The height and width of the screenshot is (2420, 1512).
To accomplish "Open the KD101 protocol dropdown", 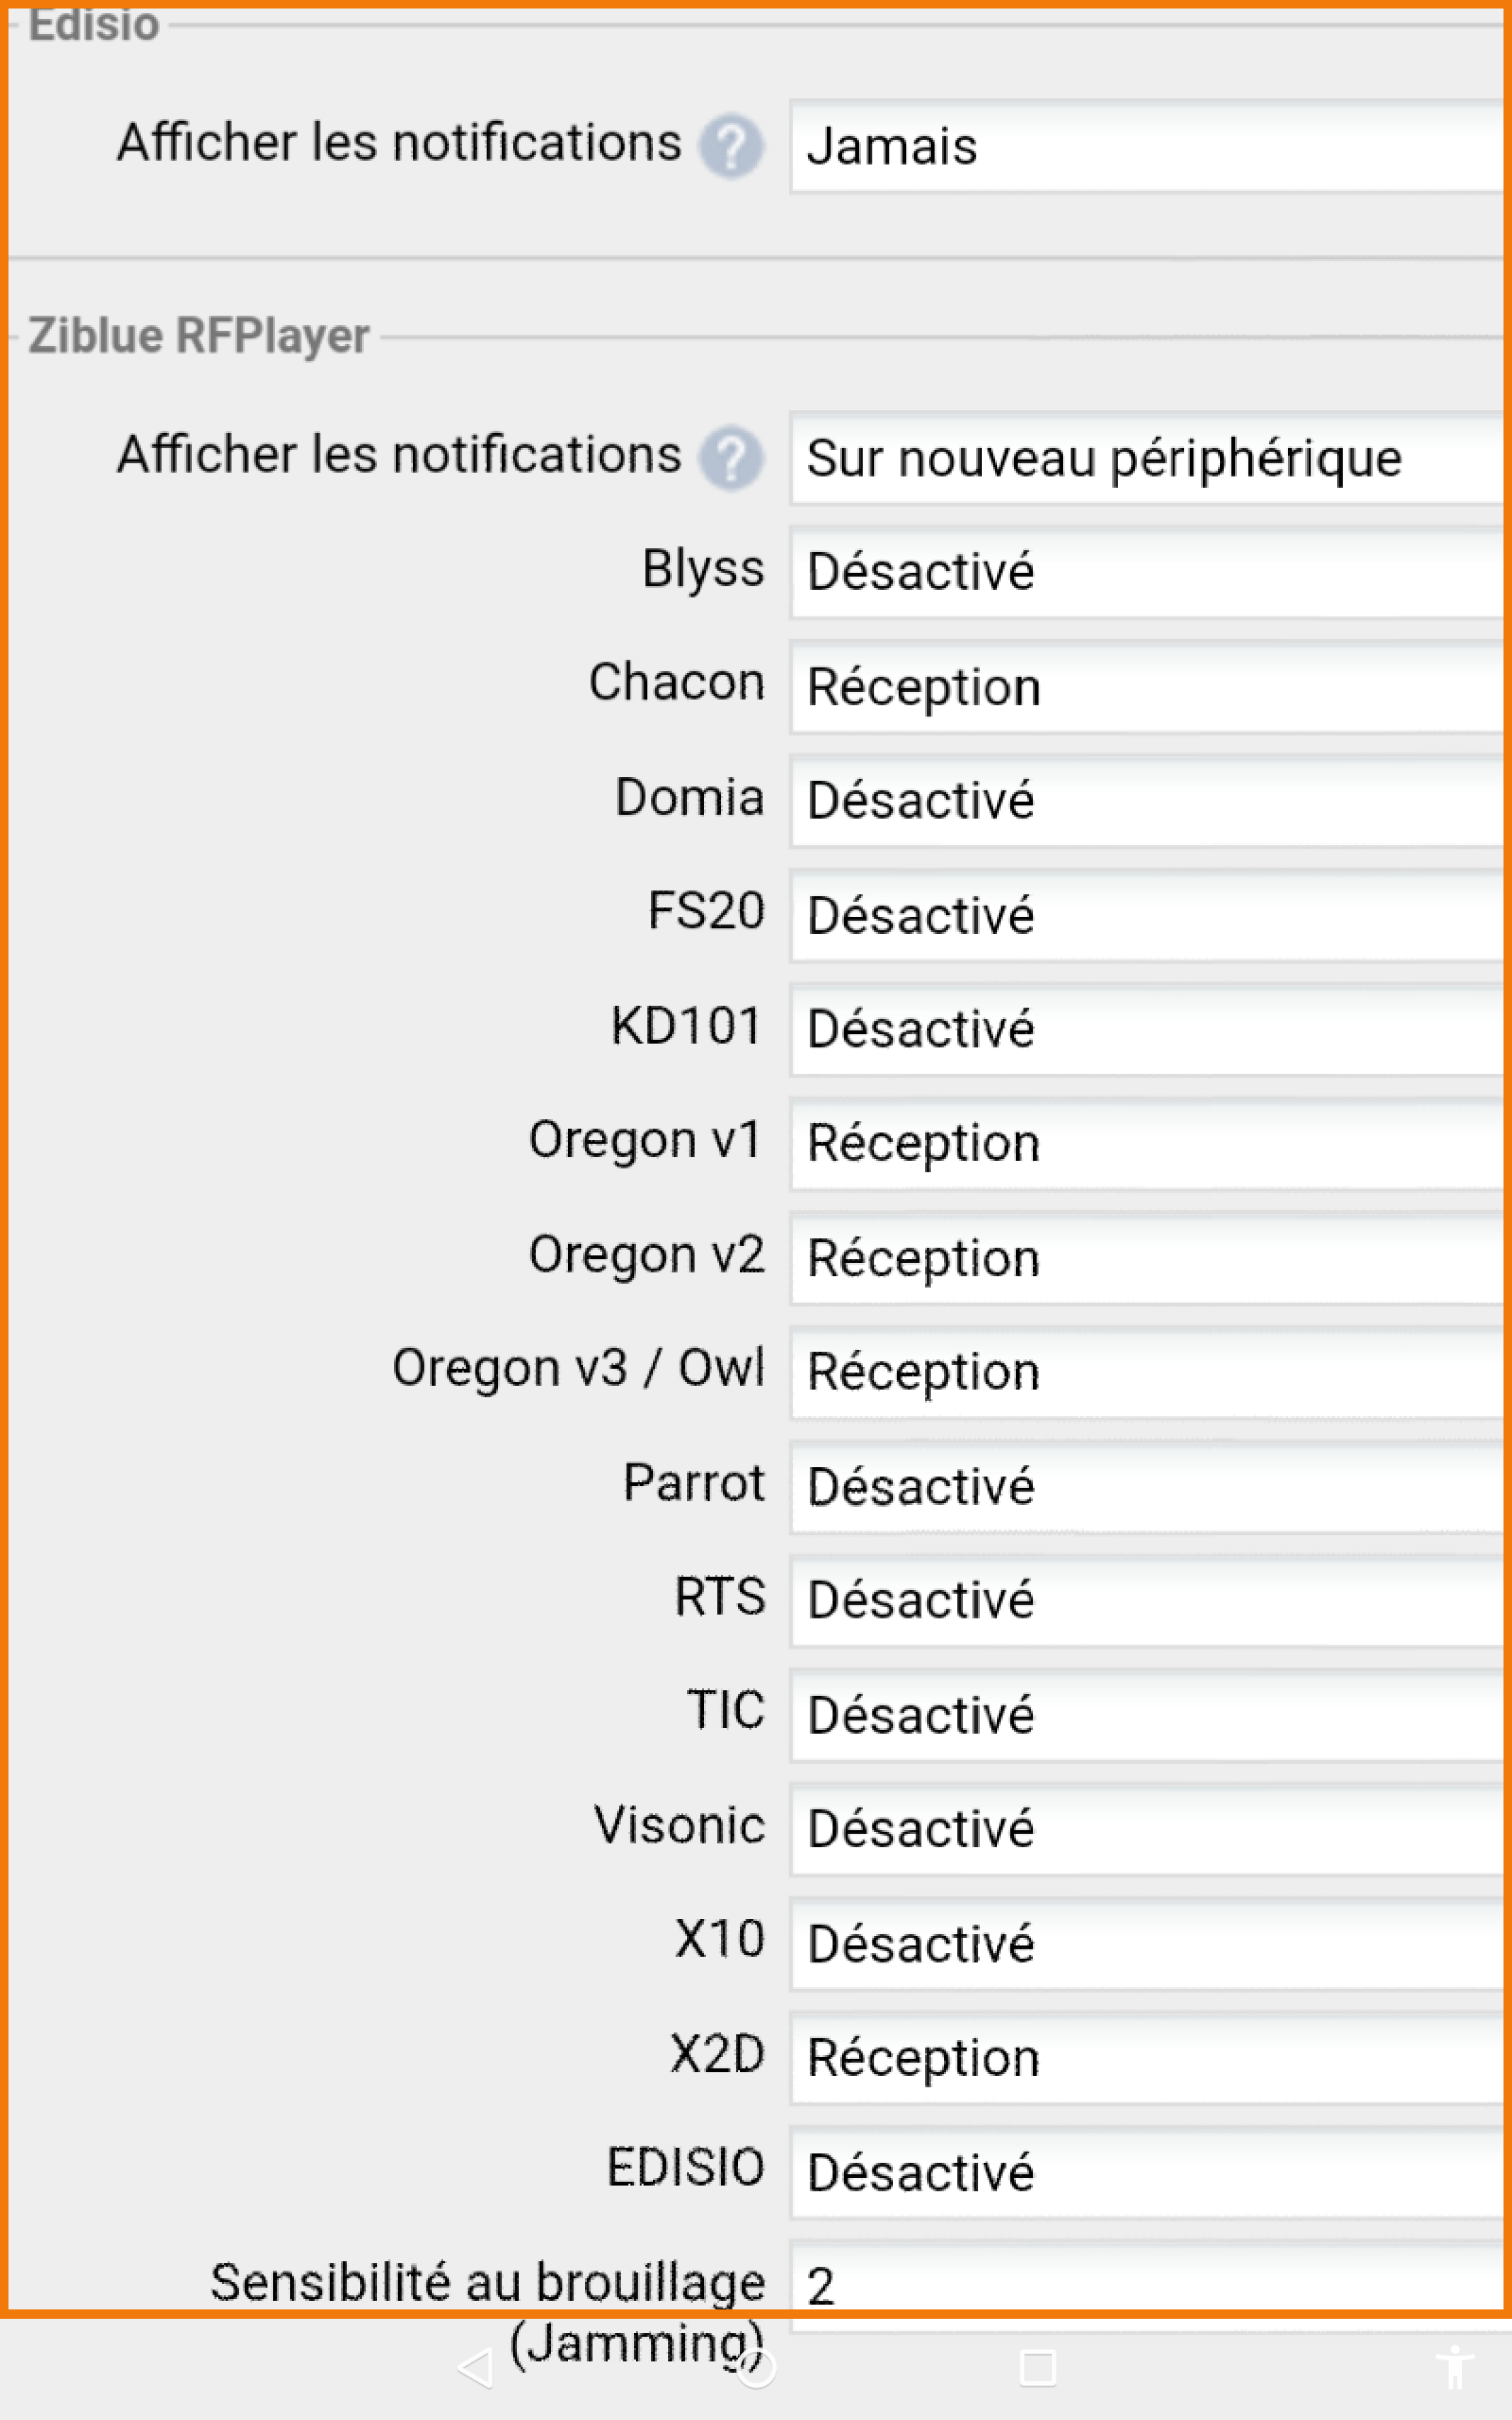I will 1148,1030.
